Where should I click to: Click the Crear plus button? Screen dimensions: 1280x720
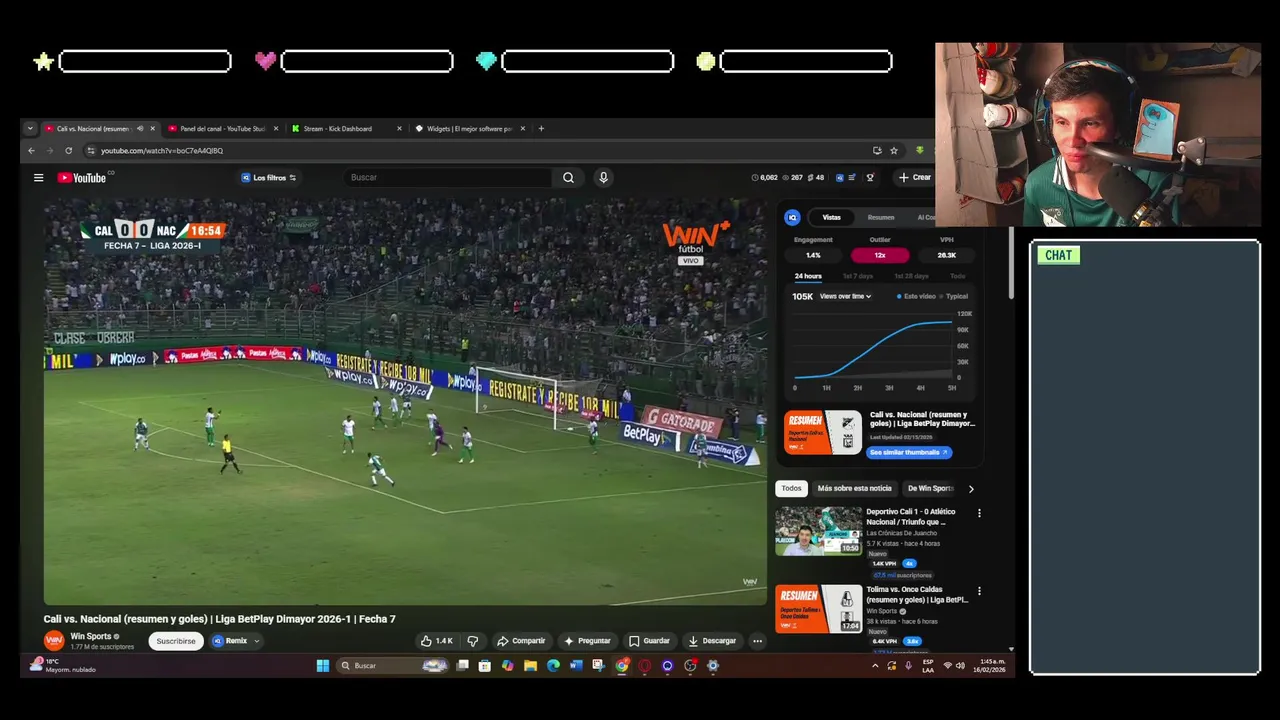tap(914, 178)
